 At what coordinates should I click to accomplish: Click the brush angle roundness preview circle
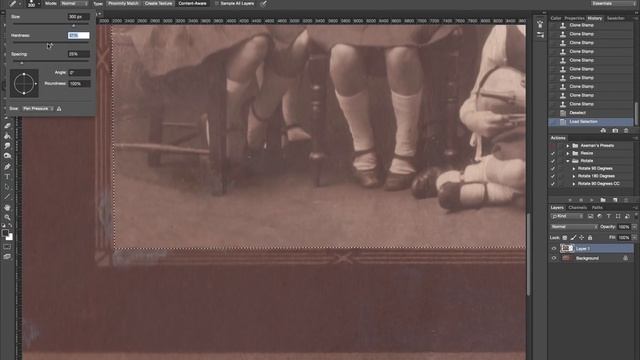click(x=24, y=83)
